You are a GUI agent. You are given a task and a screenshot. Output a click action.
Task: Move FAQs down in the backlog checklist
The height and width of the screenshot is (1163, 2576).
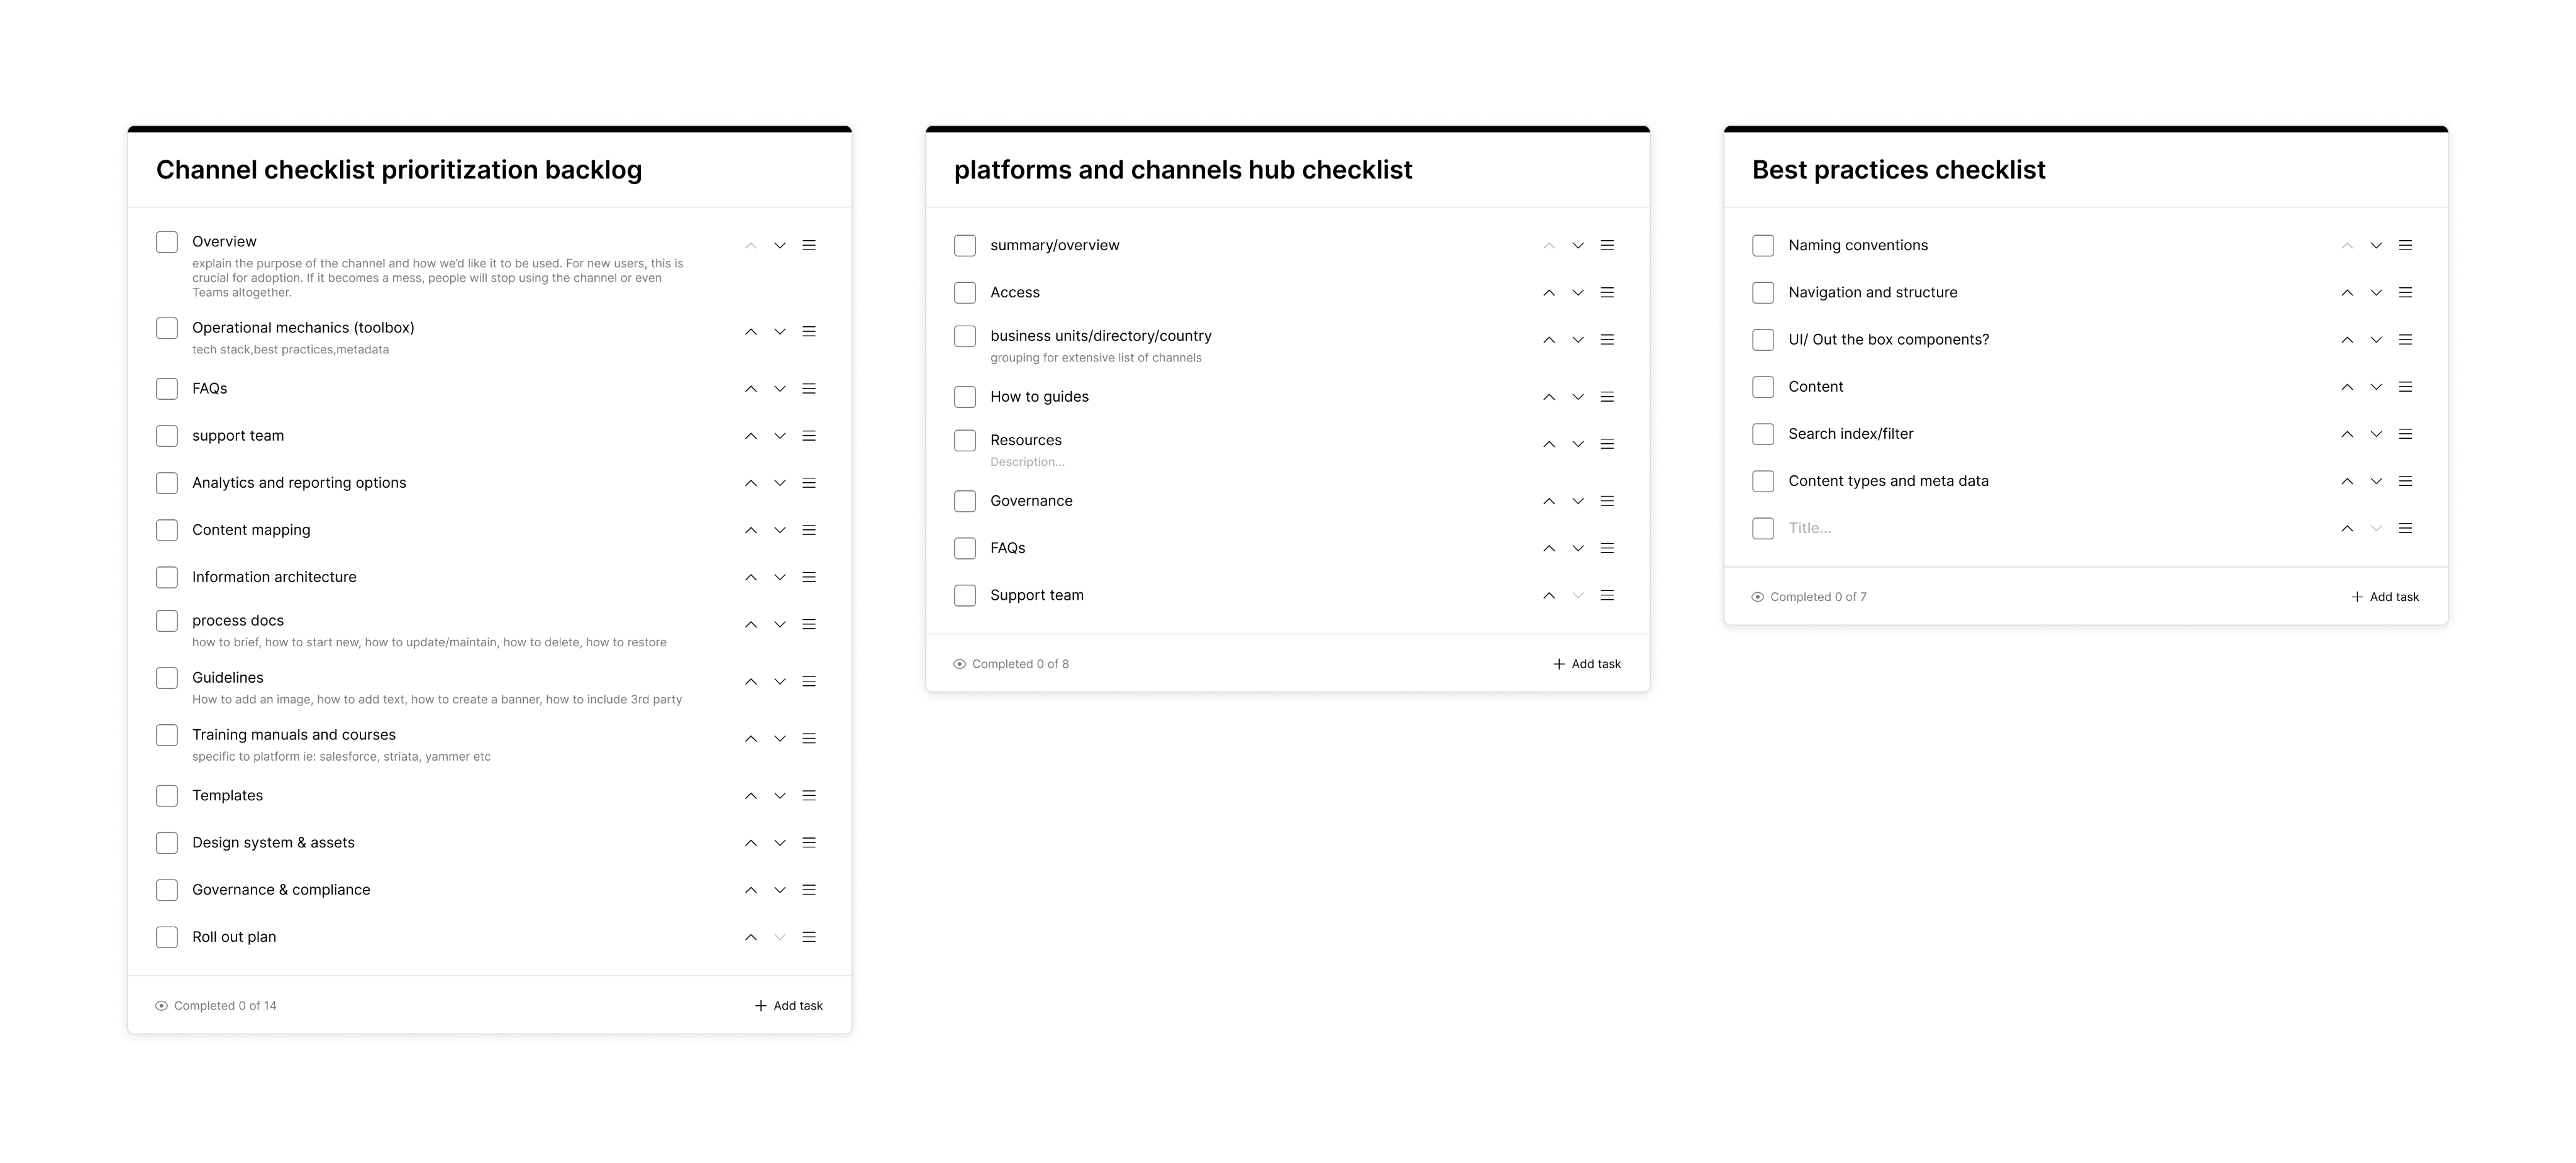pos(780,389)
